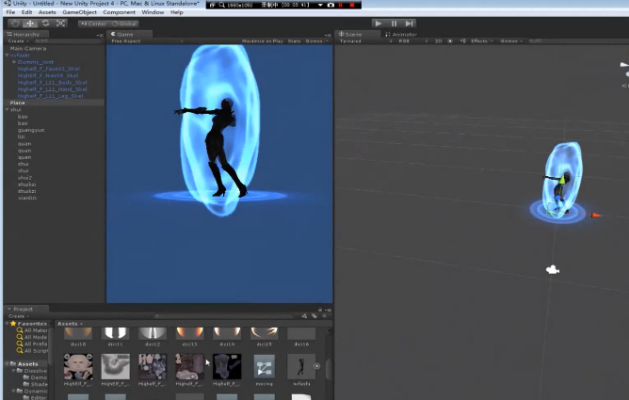Switch to the Animator tab
Screen dimensions: 629x400
click(x=401, y=35)
